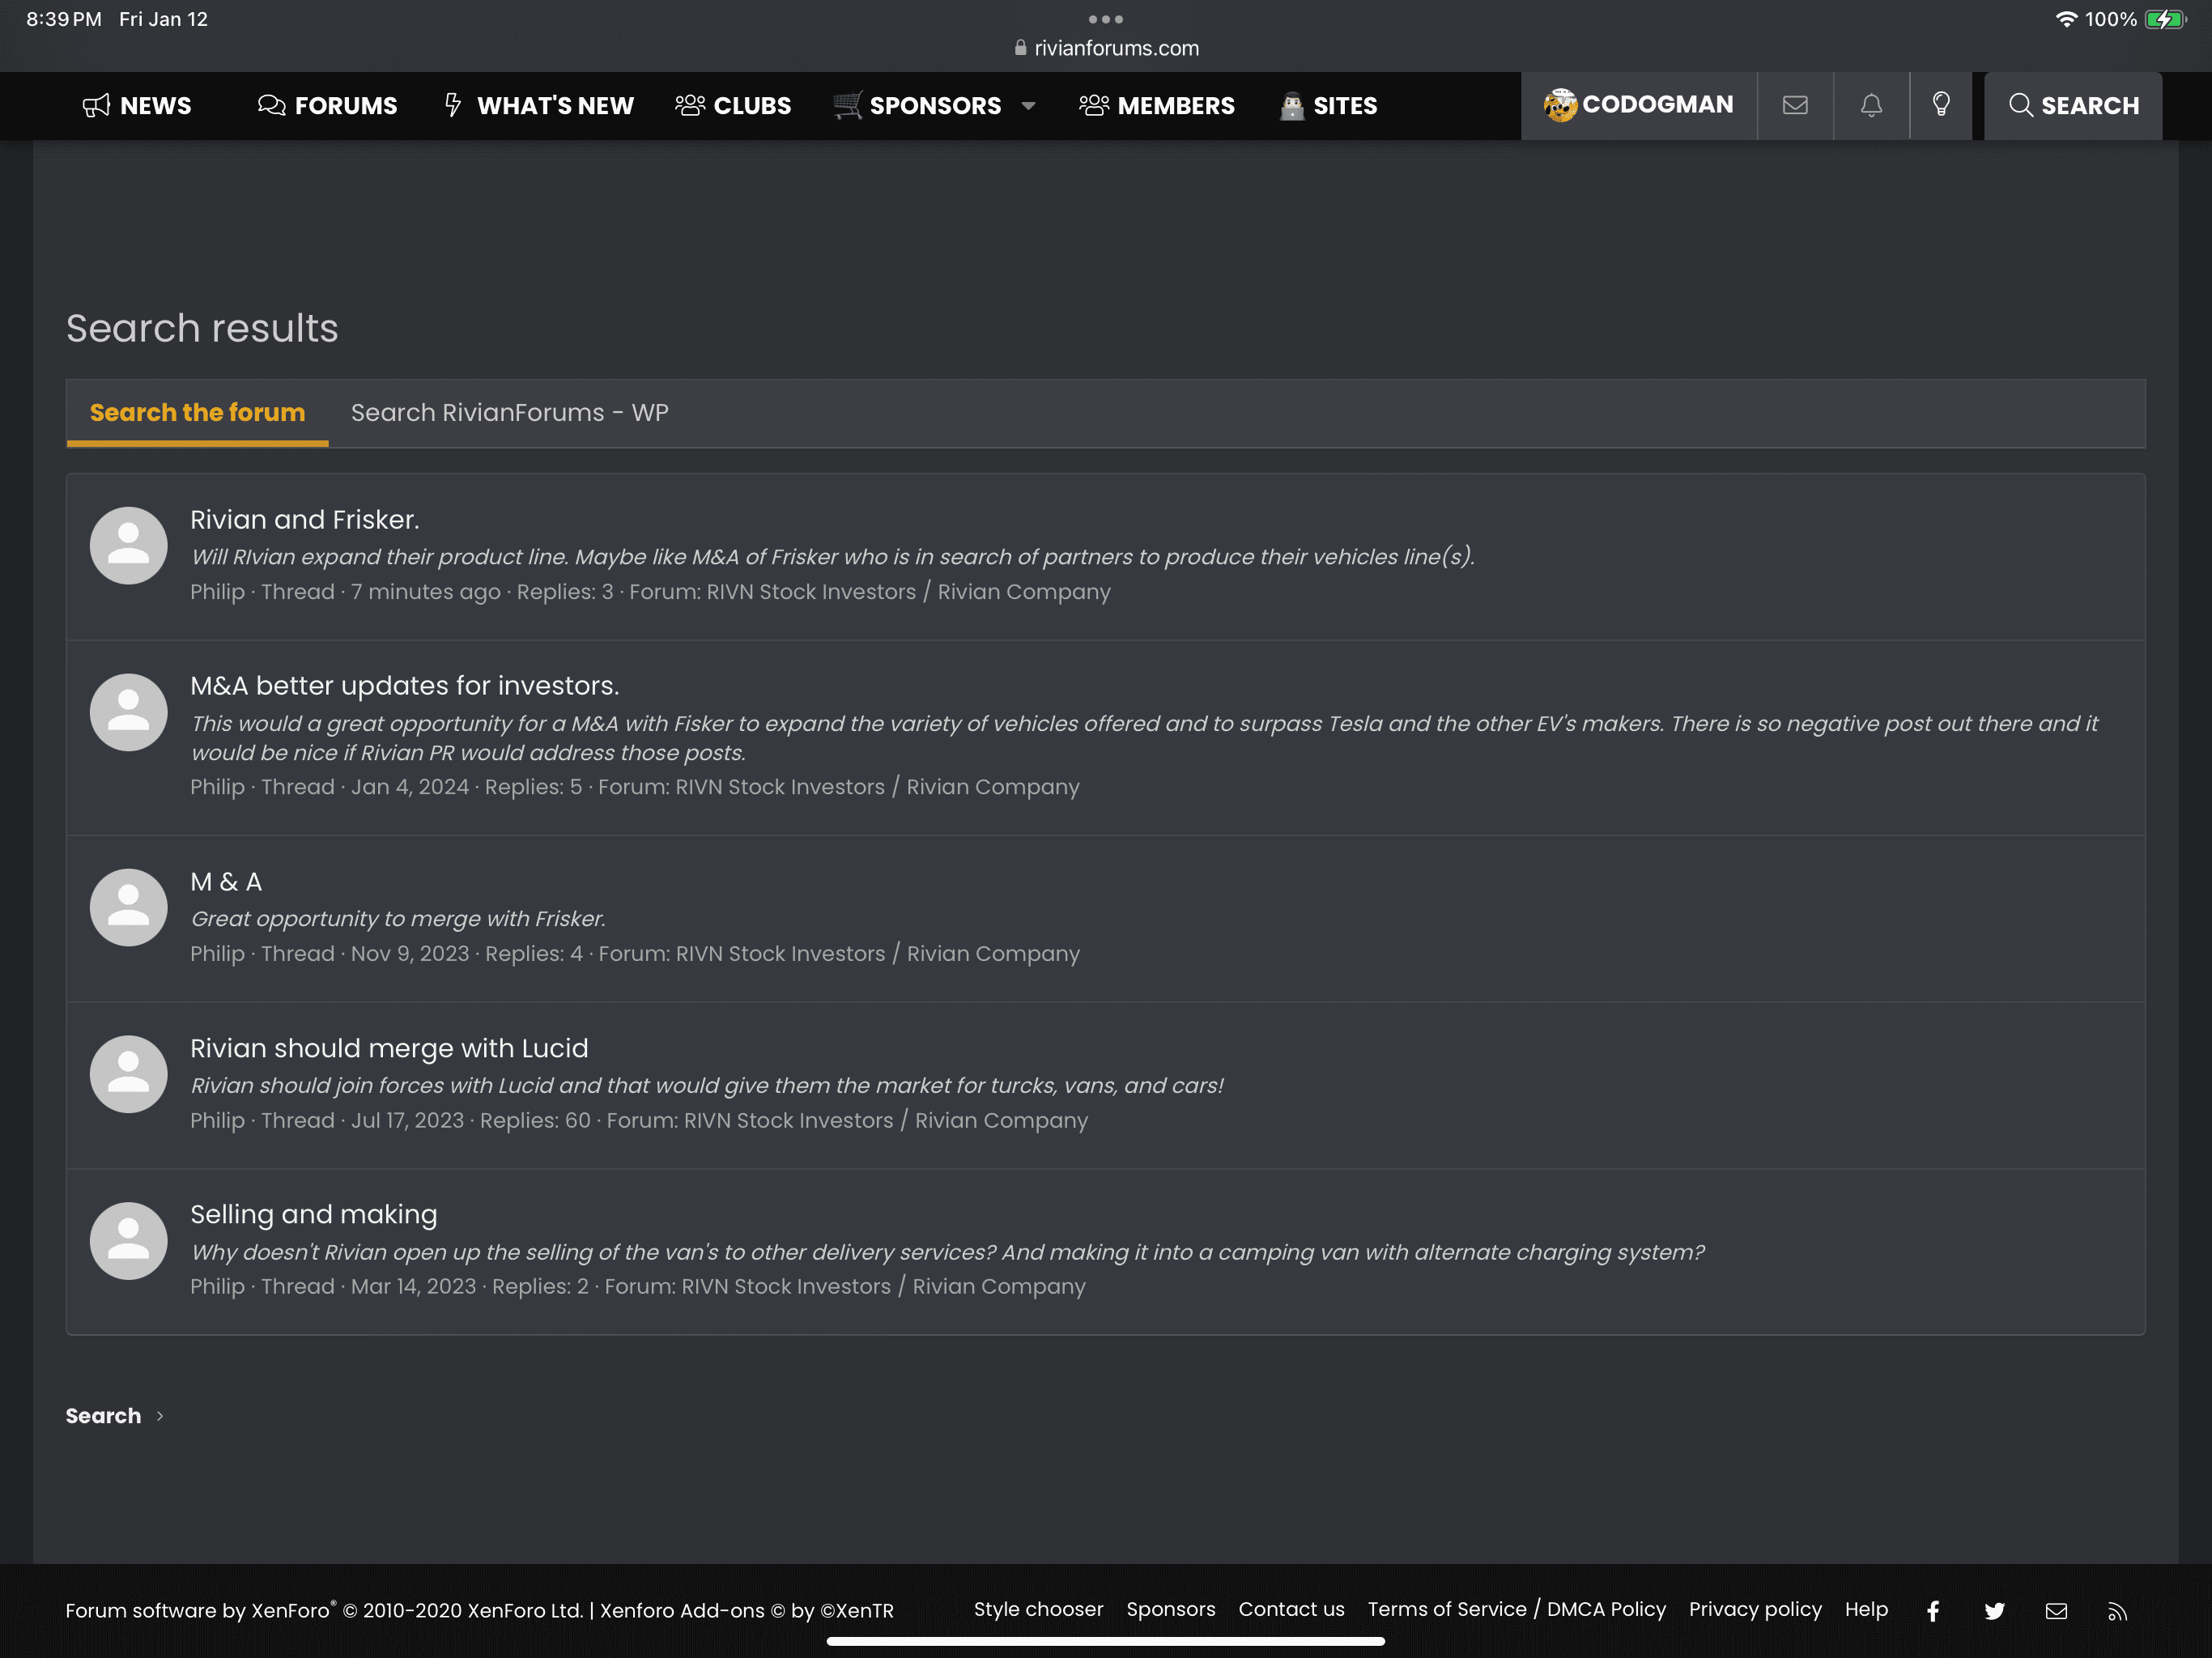Open the Privacy policy footer link
The width and height of the screenshot is (2212, 1658).
click(1755, 1609)
